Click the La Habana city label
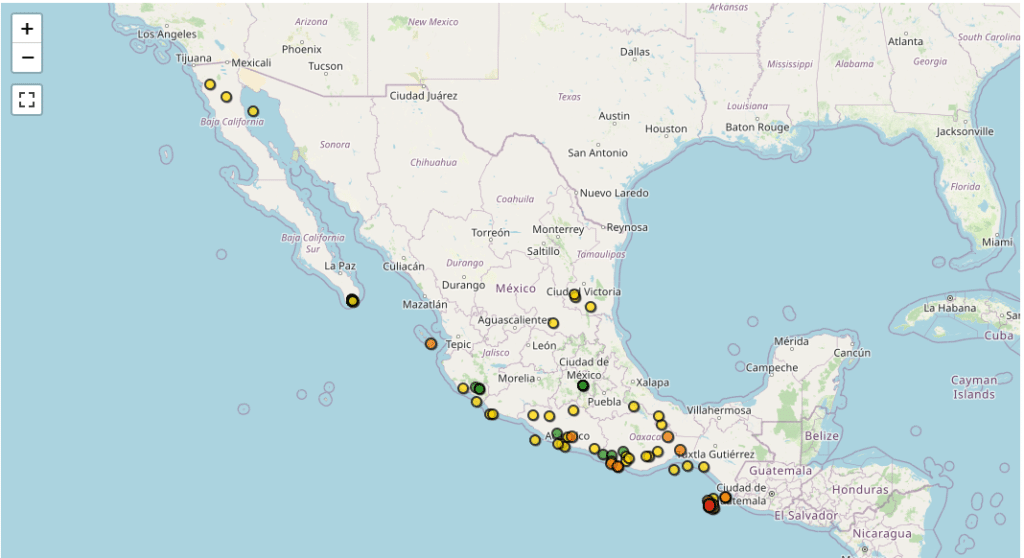 coord(950,308)
